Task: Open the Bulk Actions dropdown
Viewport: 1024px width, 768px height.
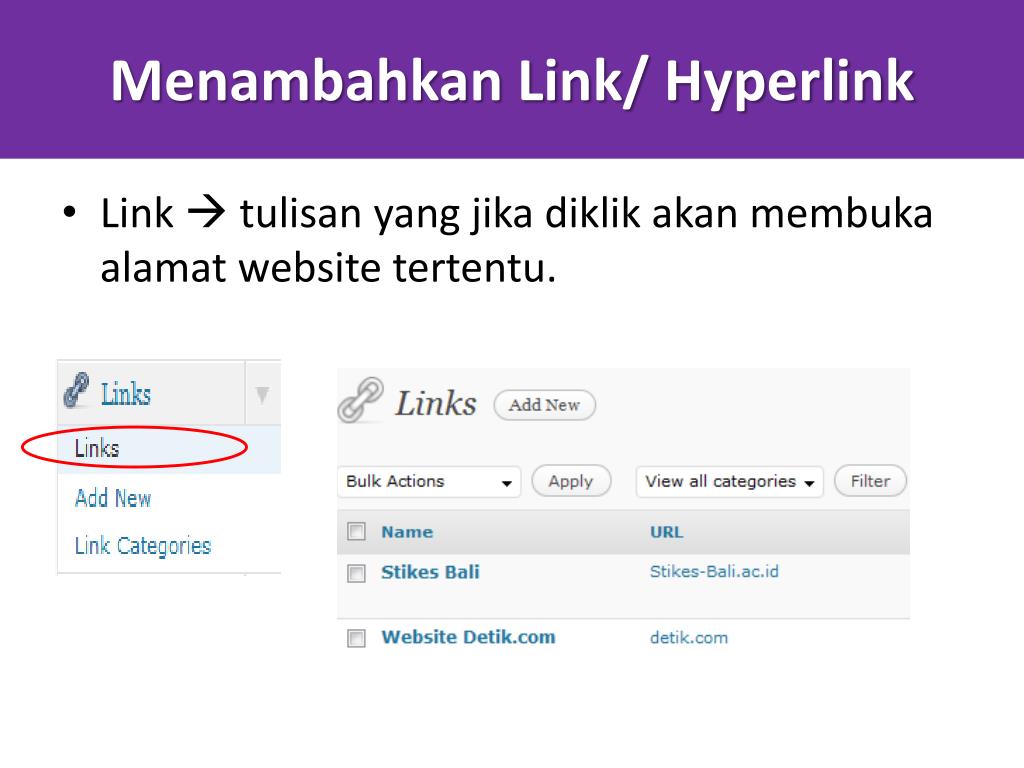Action: (x=429, y=482)
